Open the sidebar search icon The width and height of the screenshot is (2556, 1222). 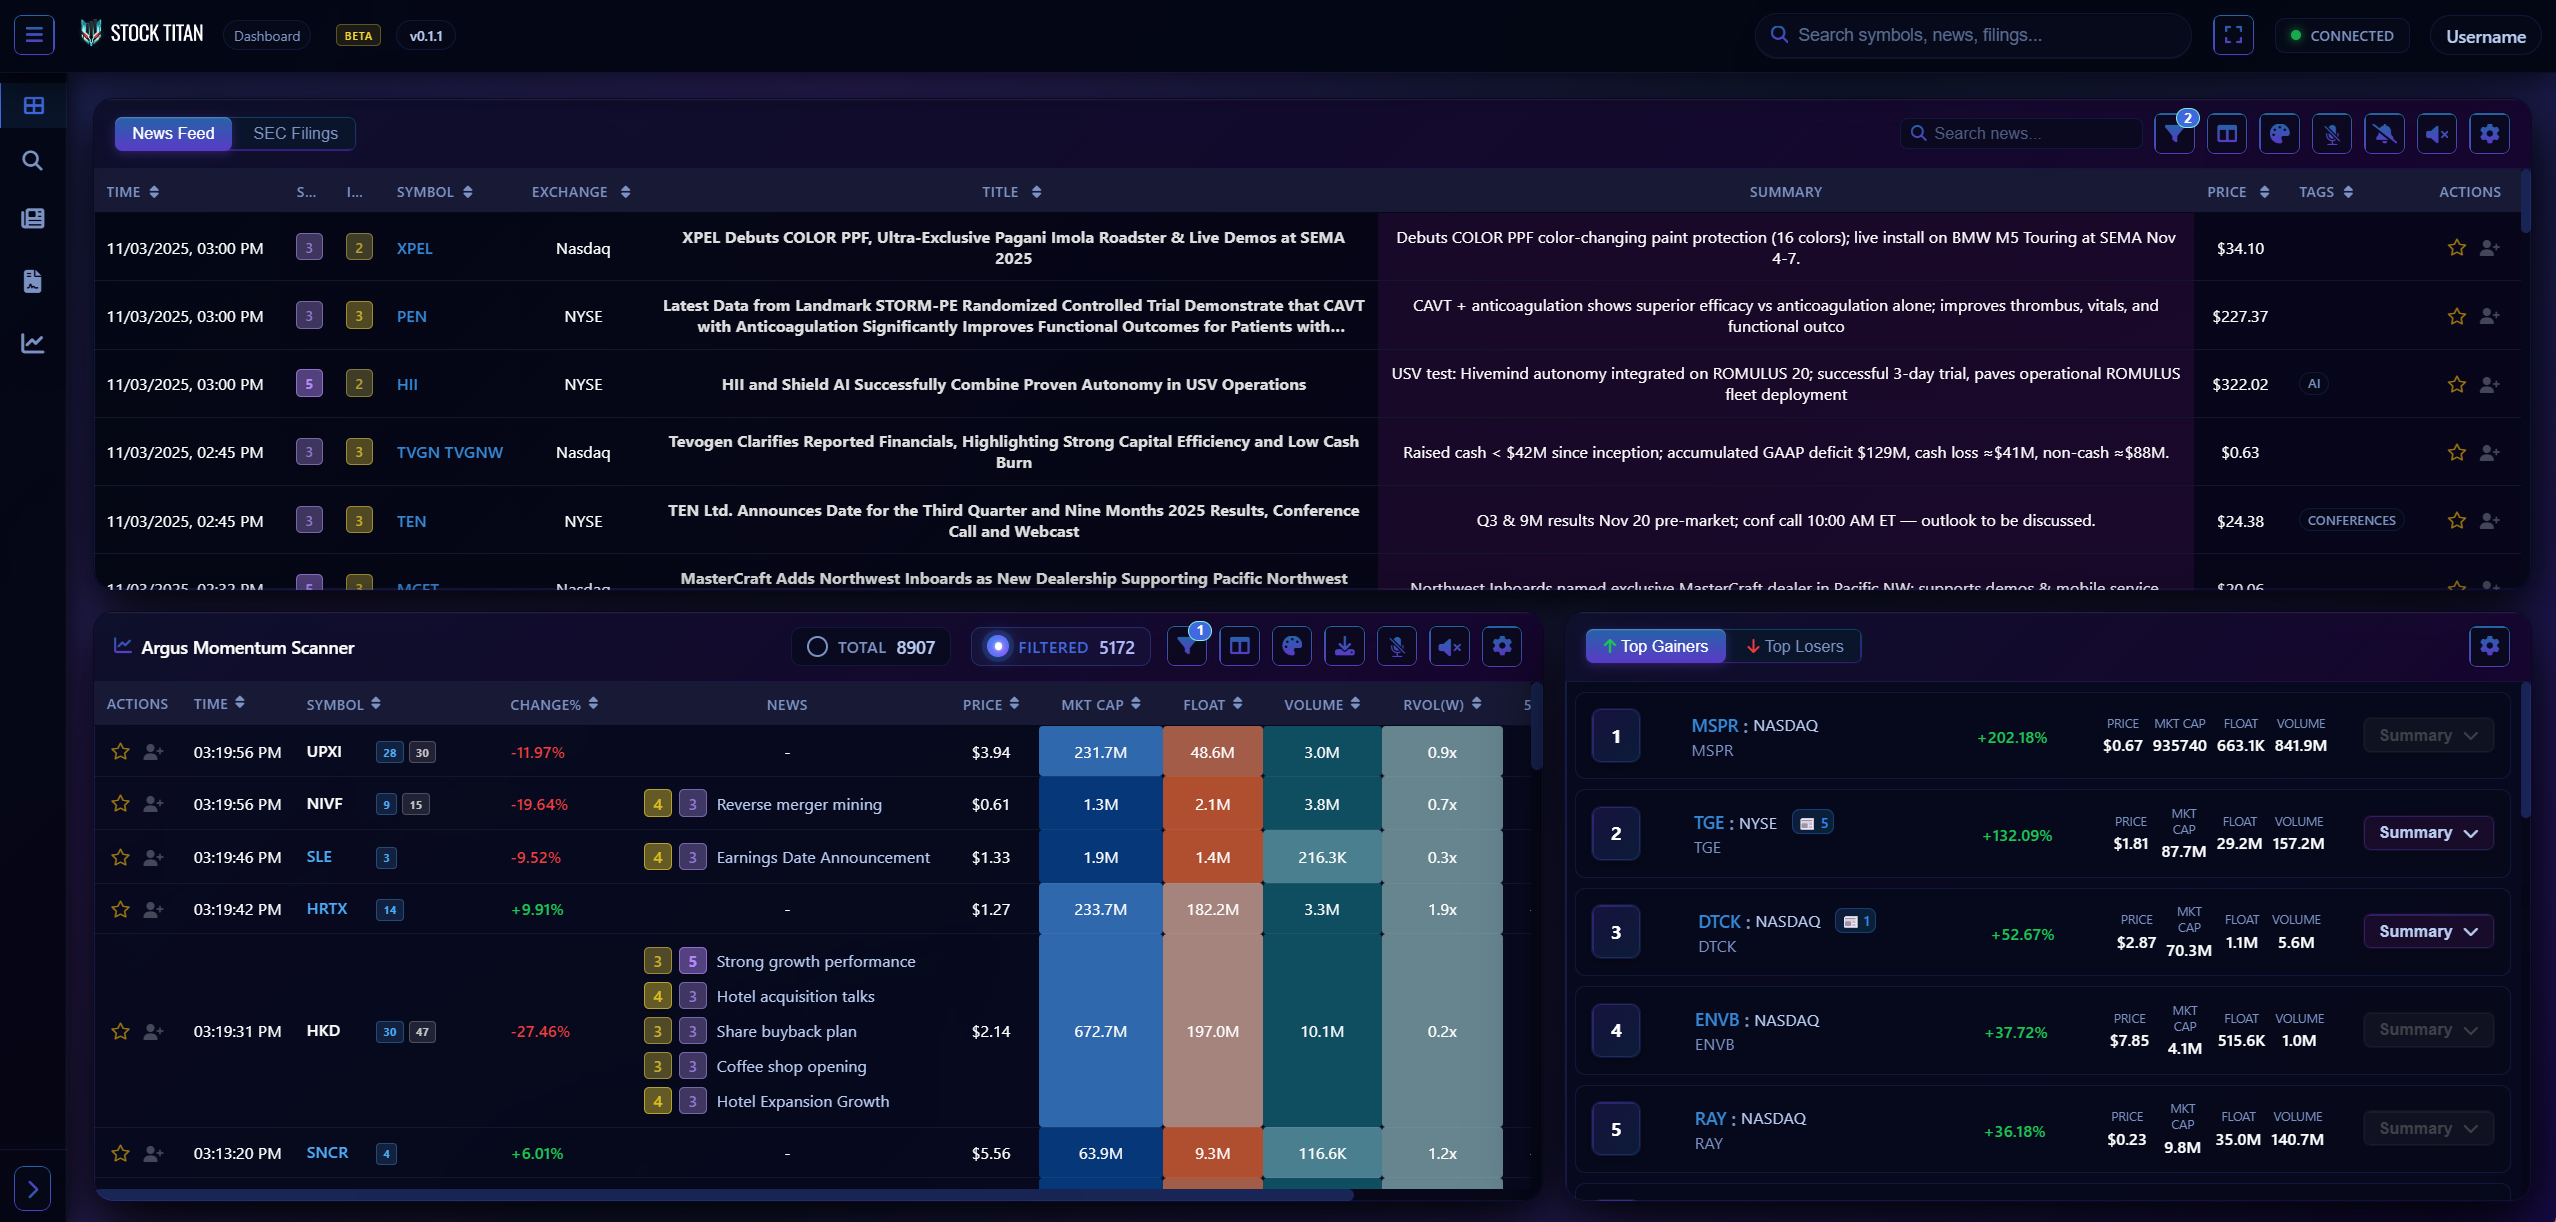pos(33,160)
